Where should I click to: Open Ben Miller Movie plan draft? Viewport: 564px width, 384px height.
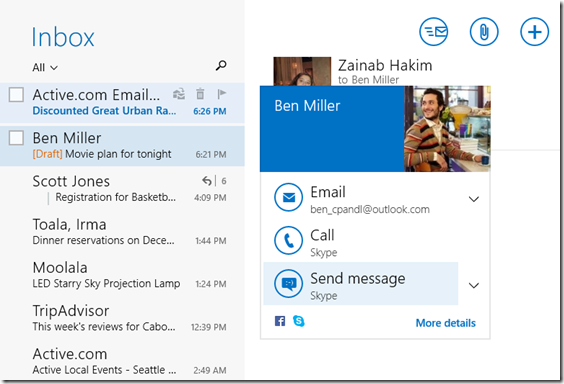click(x=122, y=146)
